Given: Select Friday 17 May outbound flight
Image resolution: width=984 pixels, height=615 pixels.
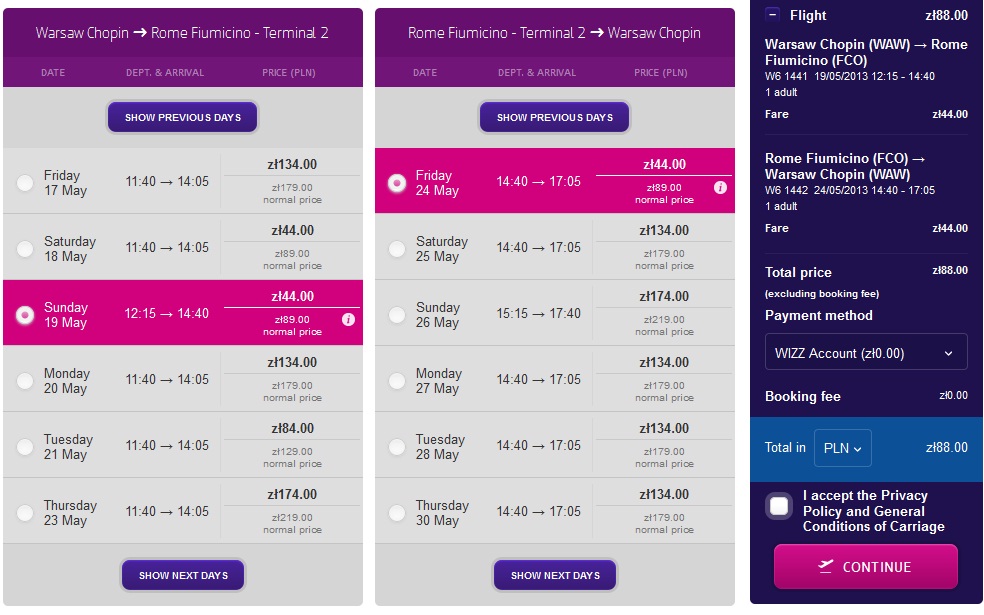Looking at the screenshot, I should (x=25, y=183).
